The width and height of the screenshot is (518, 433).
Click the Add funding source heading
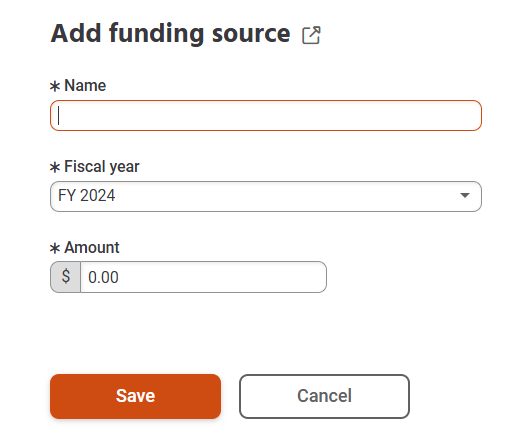coord(170,34)
